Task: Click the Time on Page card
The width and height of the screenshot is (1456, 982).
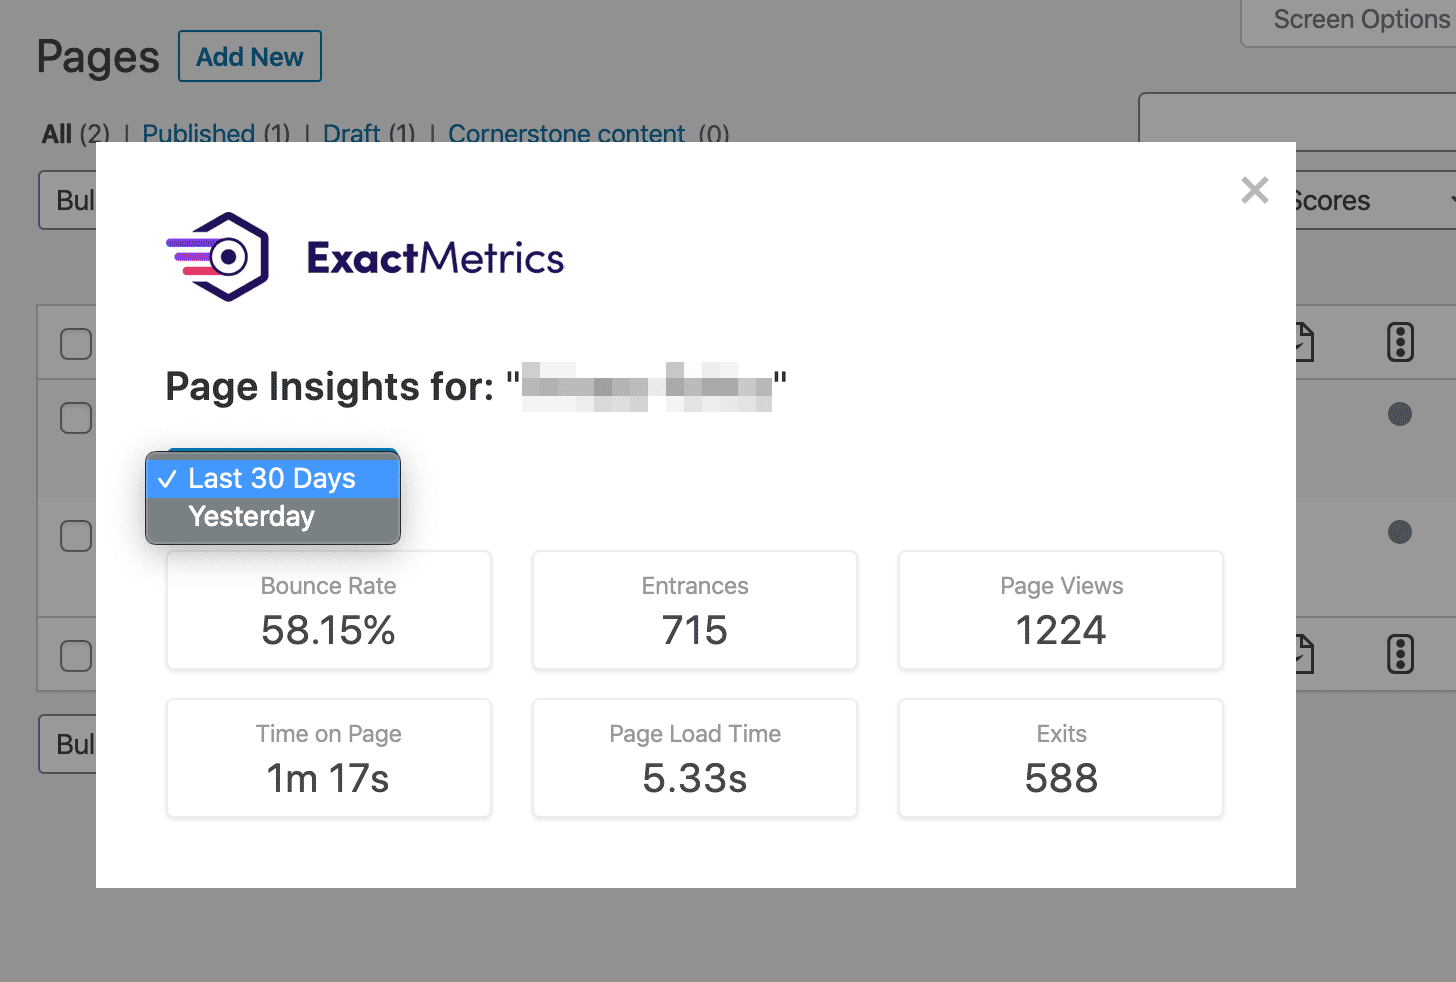Action: click(x=329, y=758)
